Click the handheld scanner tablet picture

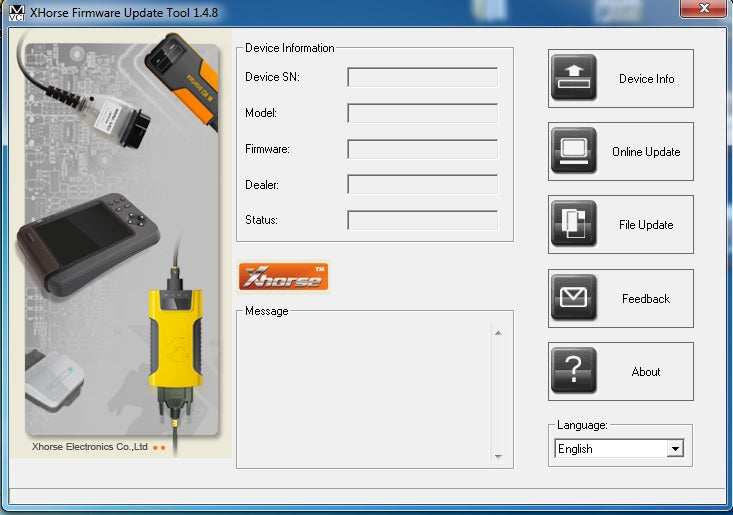(x=88, y=244)
